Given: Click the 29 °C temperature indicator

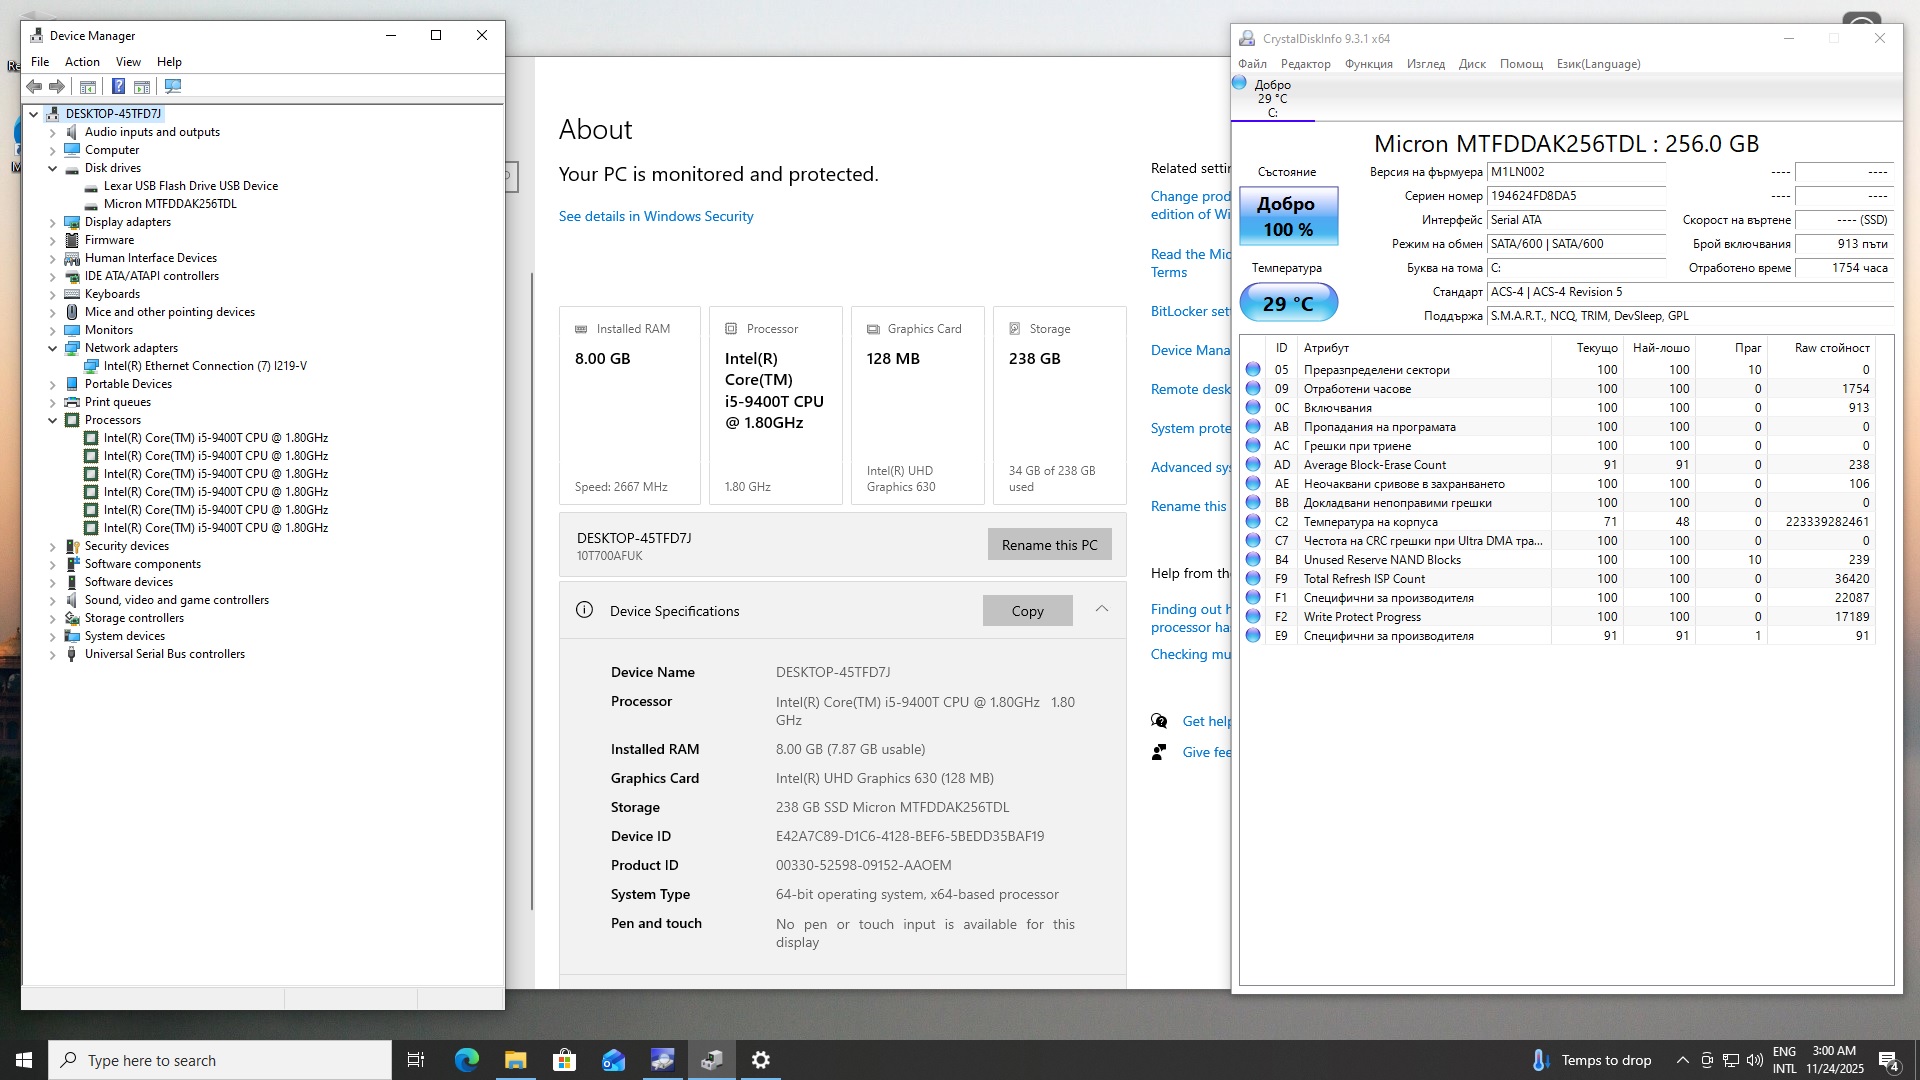Looking at the screenshot, I should click(1288, 303).
